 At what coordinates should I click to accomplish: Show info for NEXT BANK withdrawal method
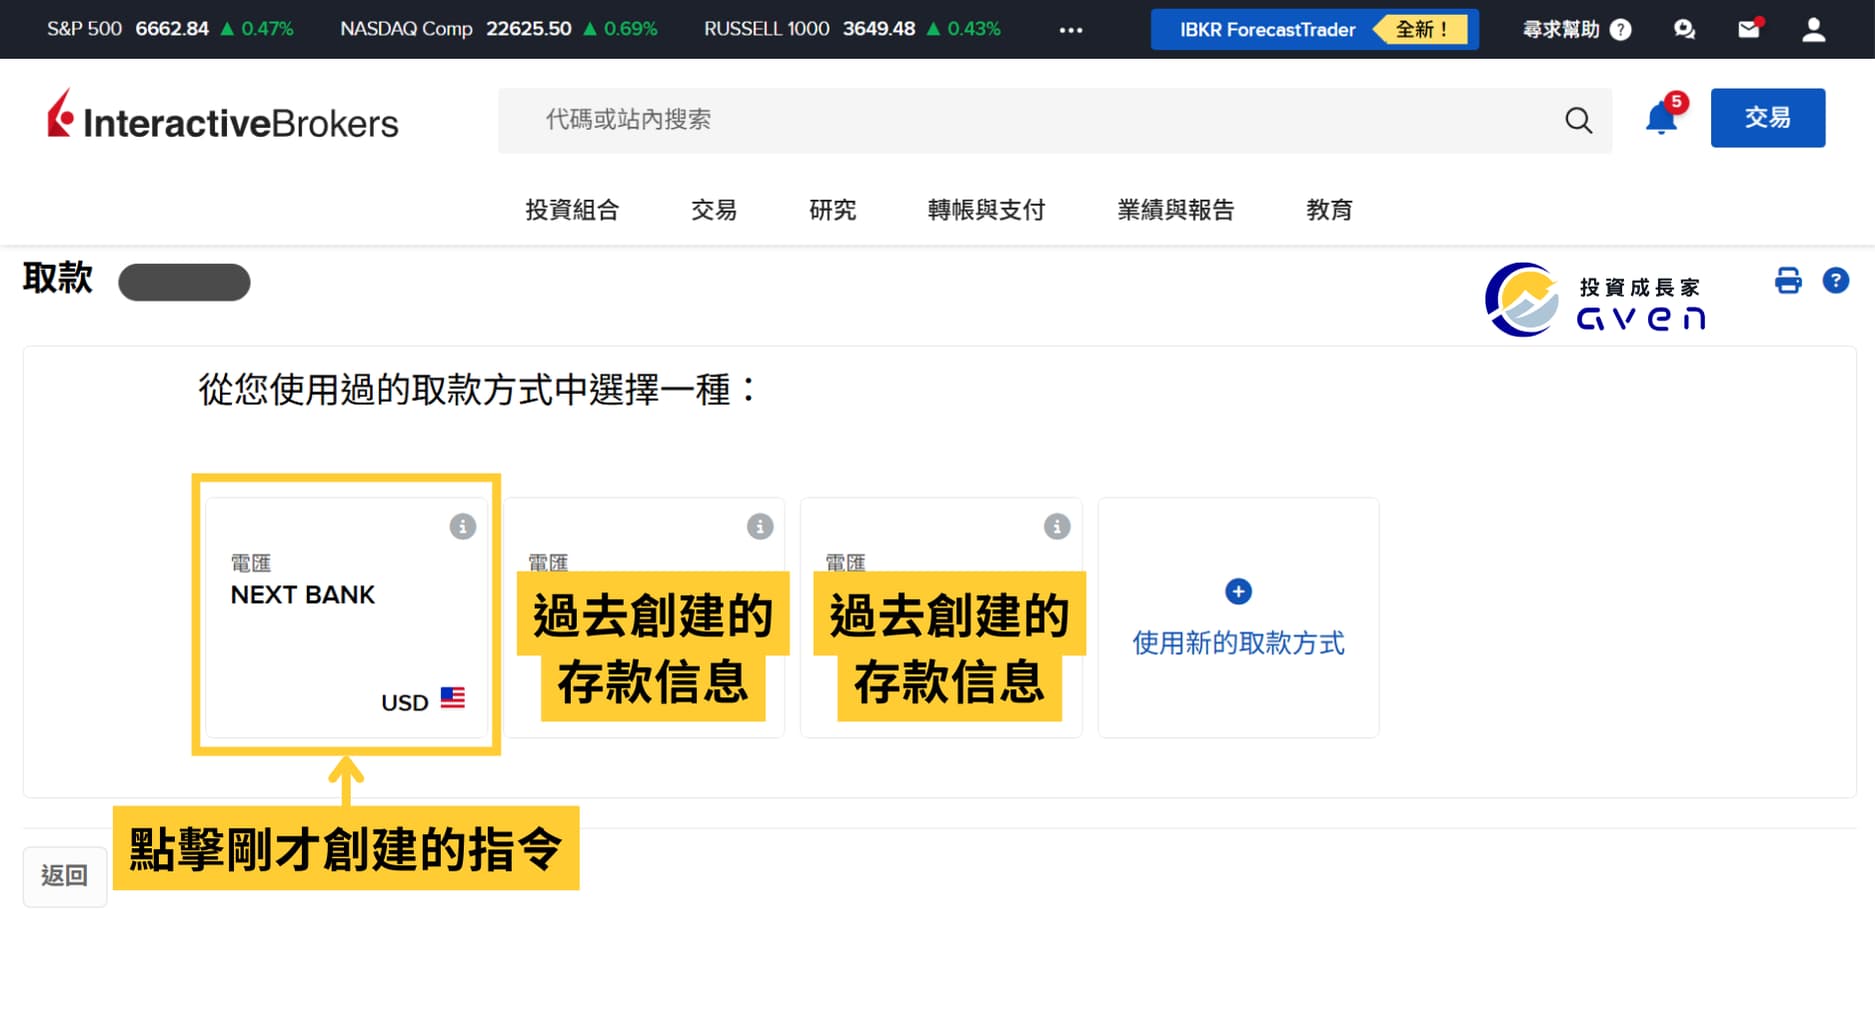pyautogui.click(x=462, y=527)
